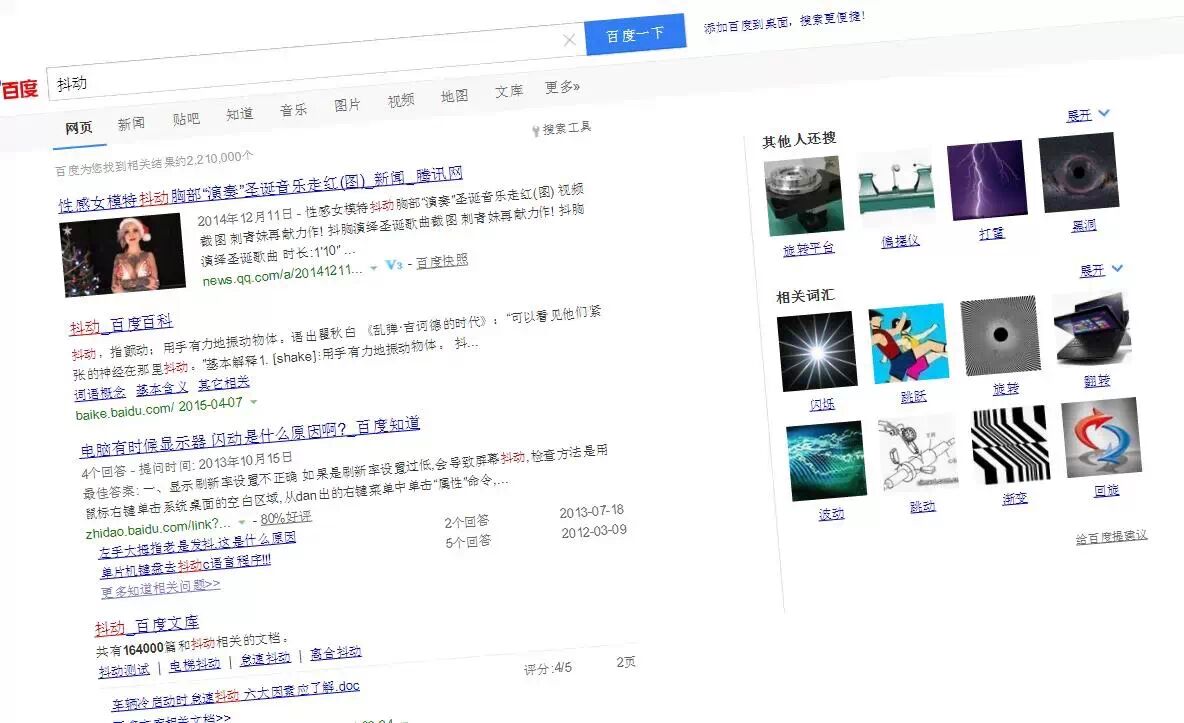Open 更多知道相关问题>> link
The image size is (1184, 723).
pyautogui.click(x=161, y=588)
